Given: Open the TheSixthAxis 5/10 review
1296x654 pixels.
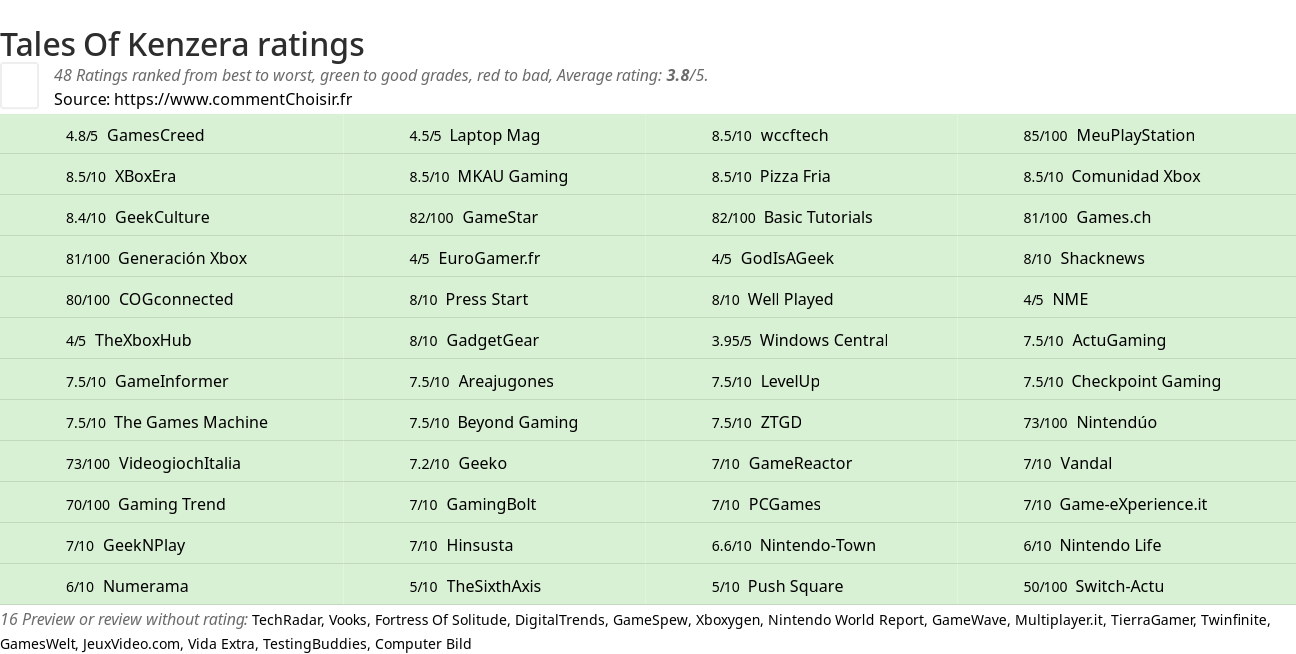Looking at the screenshot, I should [475, 586].
